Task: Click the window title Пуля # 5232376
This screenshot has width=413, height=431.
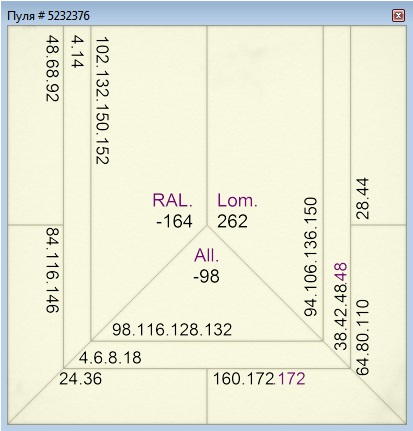Action: point(48,16)
